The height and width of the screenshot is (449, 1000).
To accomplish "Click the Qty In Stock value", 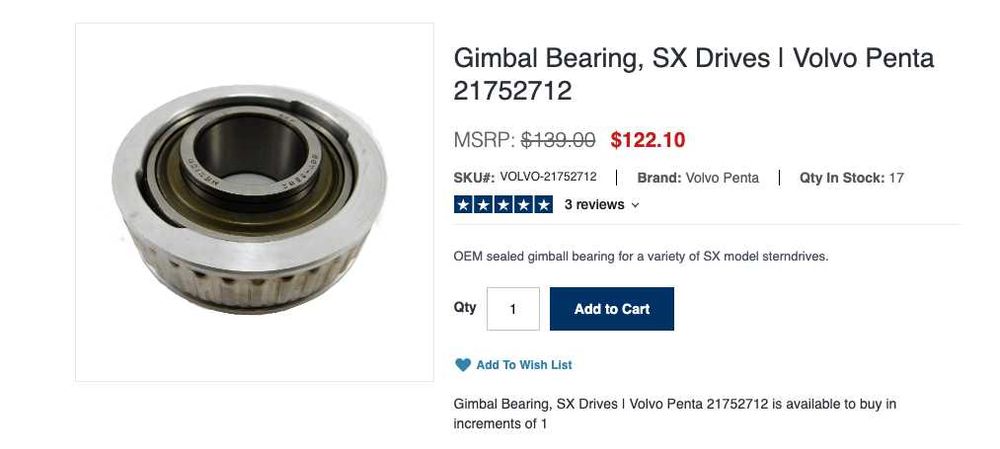I will (896, 178).
